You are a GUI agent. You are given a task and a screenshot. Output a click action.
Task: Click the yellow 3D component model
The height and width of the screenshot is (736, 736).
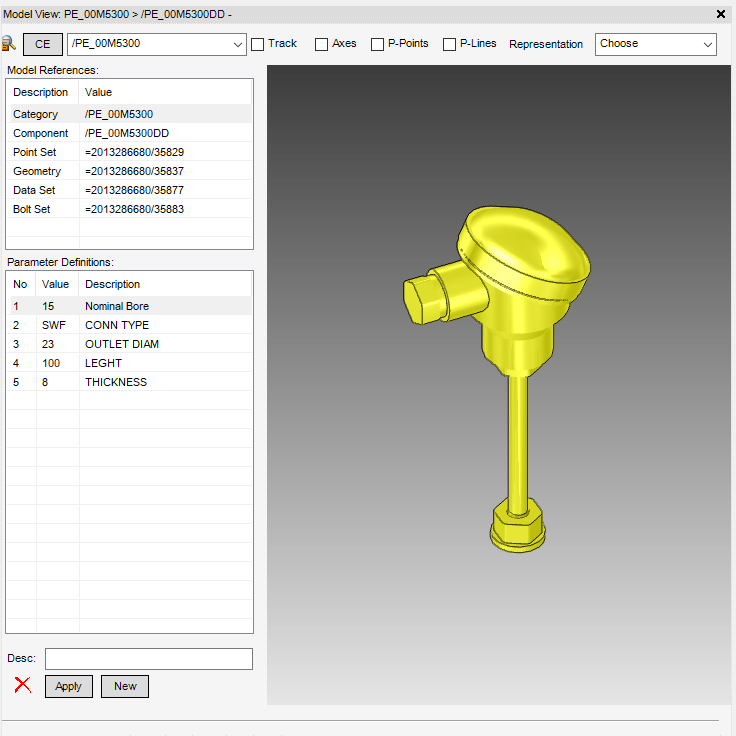[x=510, y=300]
